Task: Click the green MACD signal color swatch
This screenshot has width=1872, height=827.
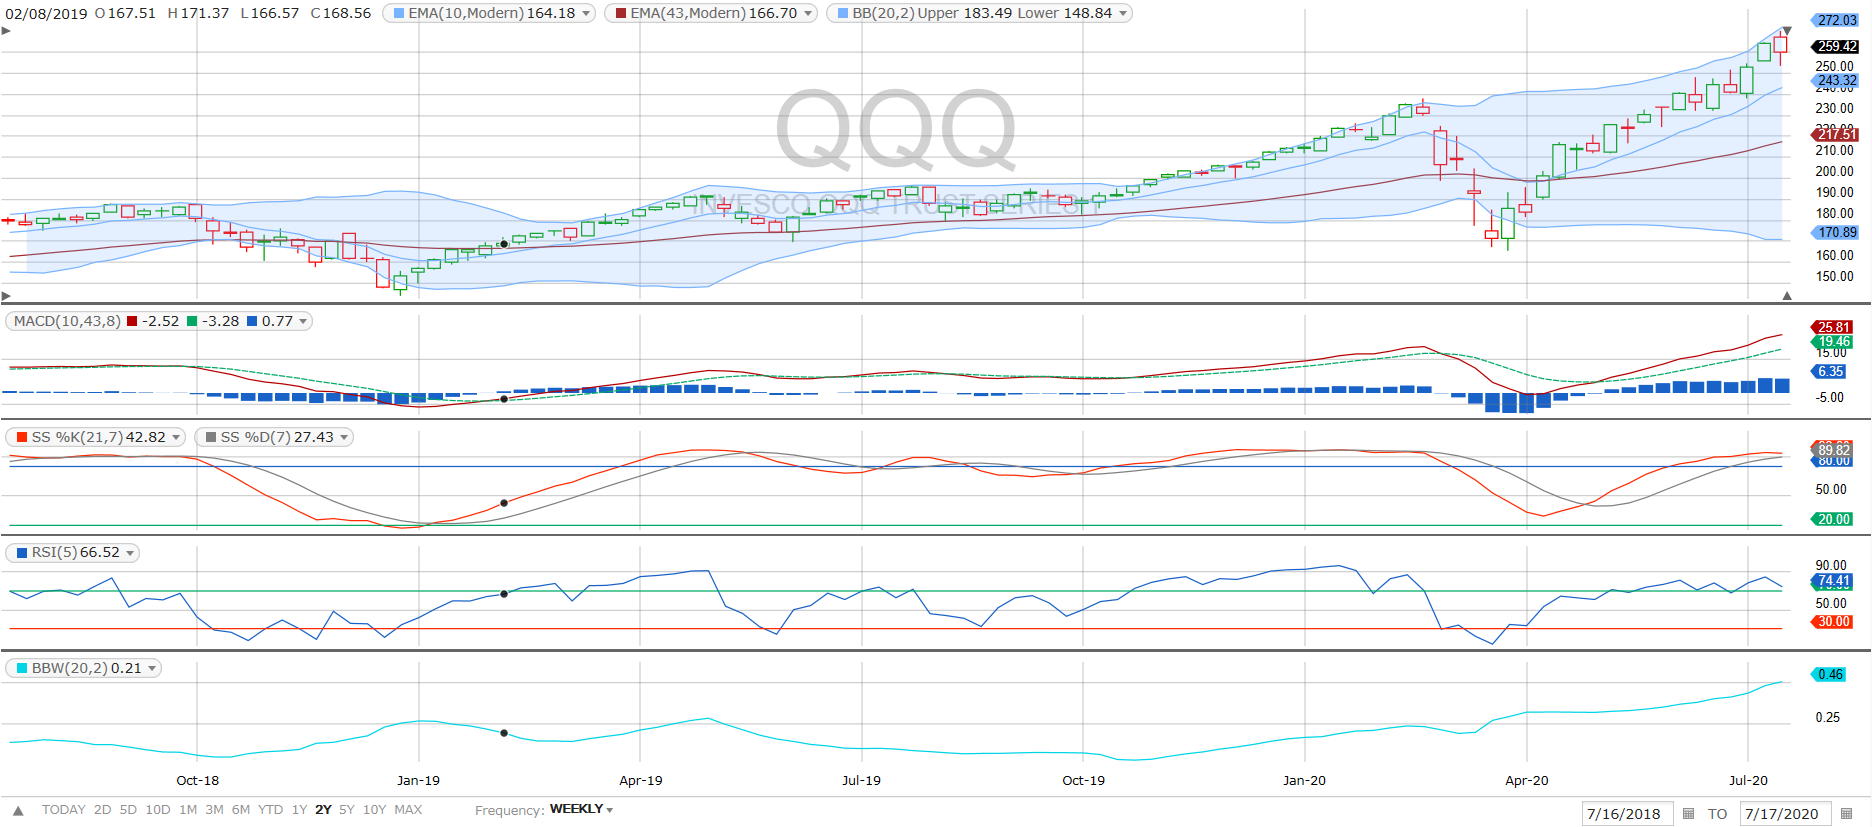Action: coord(192,321)
